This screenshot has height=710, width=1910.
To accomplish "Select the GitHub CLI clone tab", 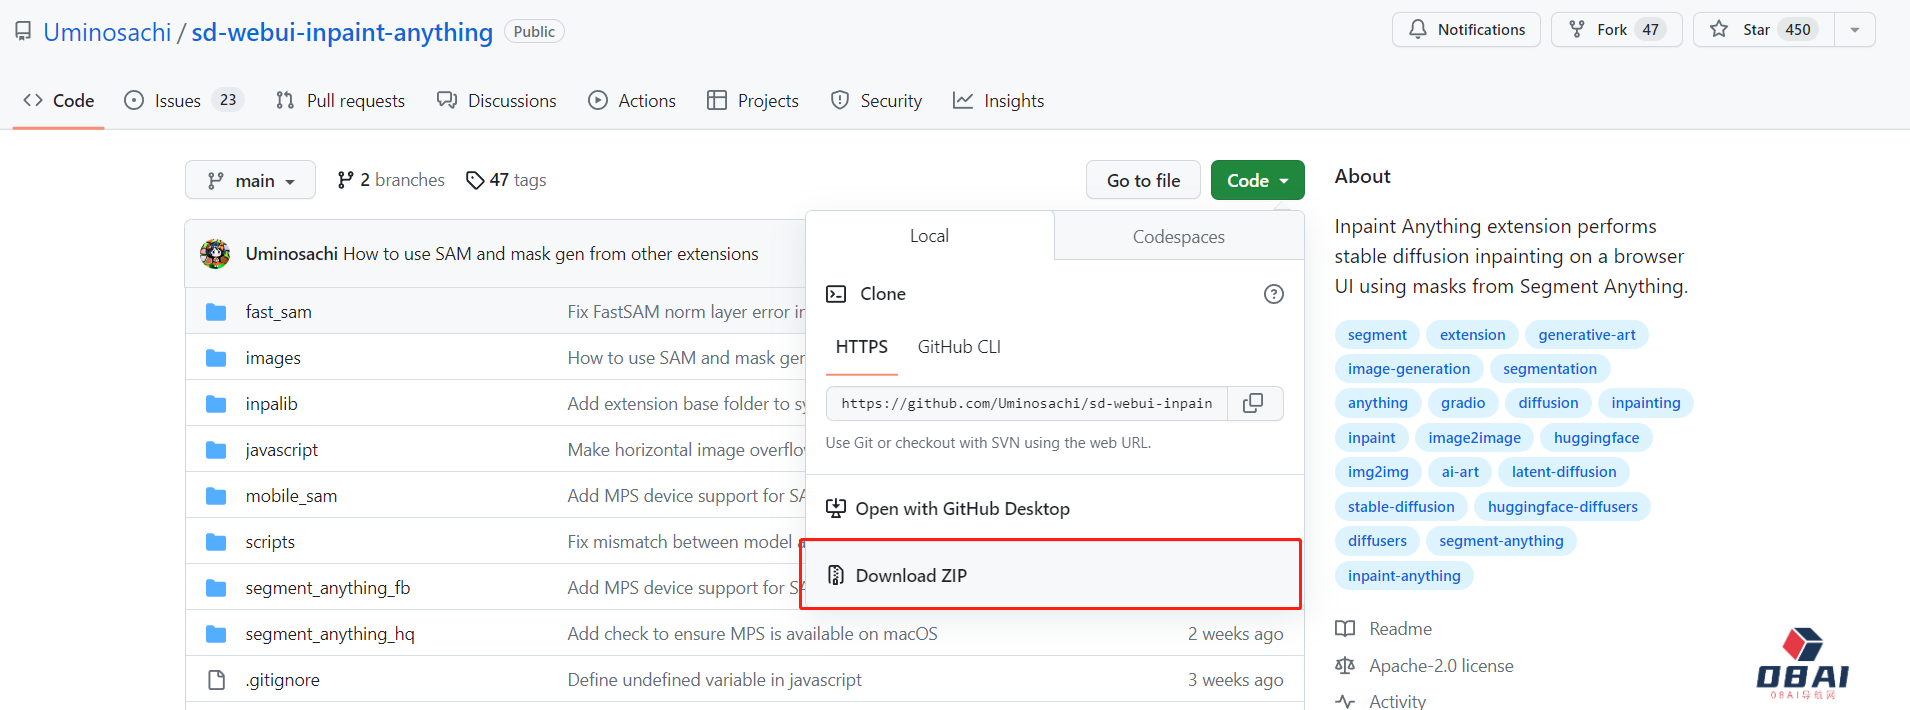I will (958, 347).
